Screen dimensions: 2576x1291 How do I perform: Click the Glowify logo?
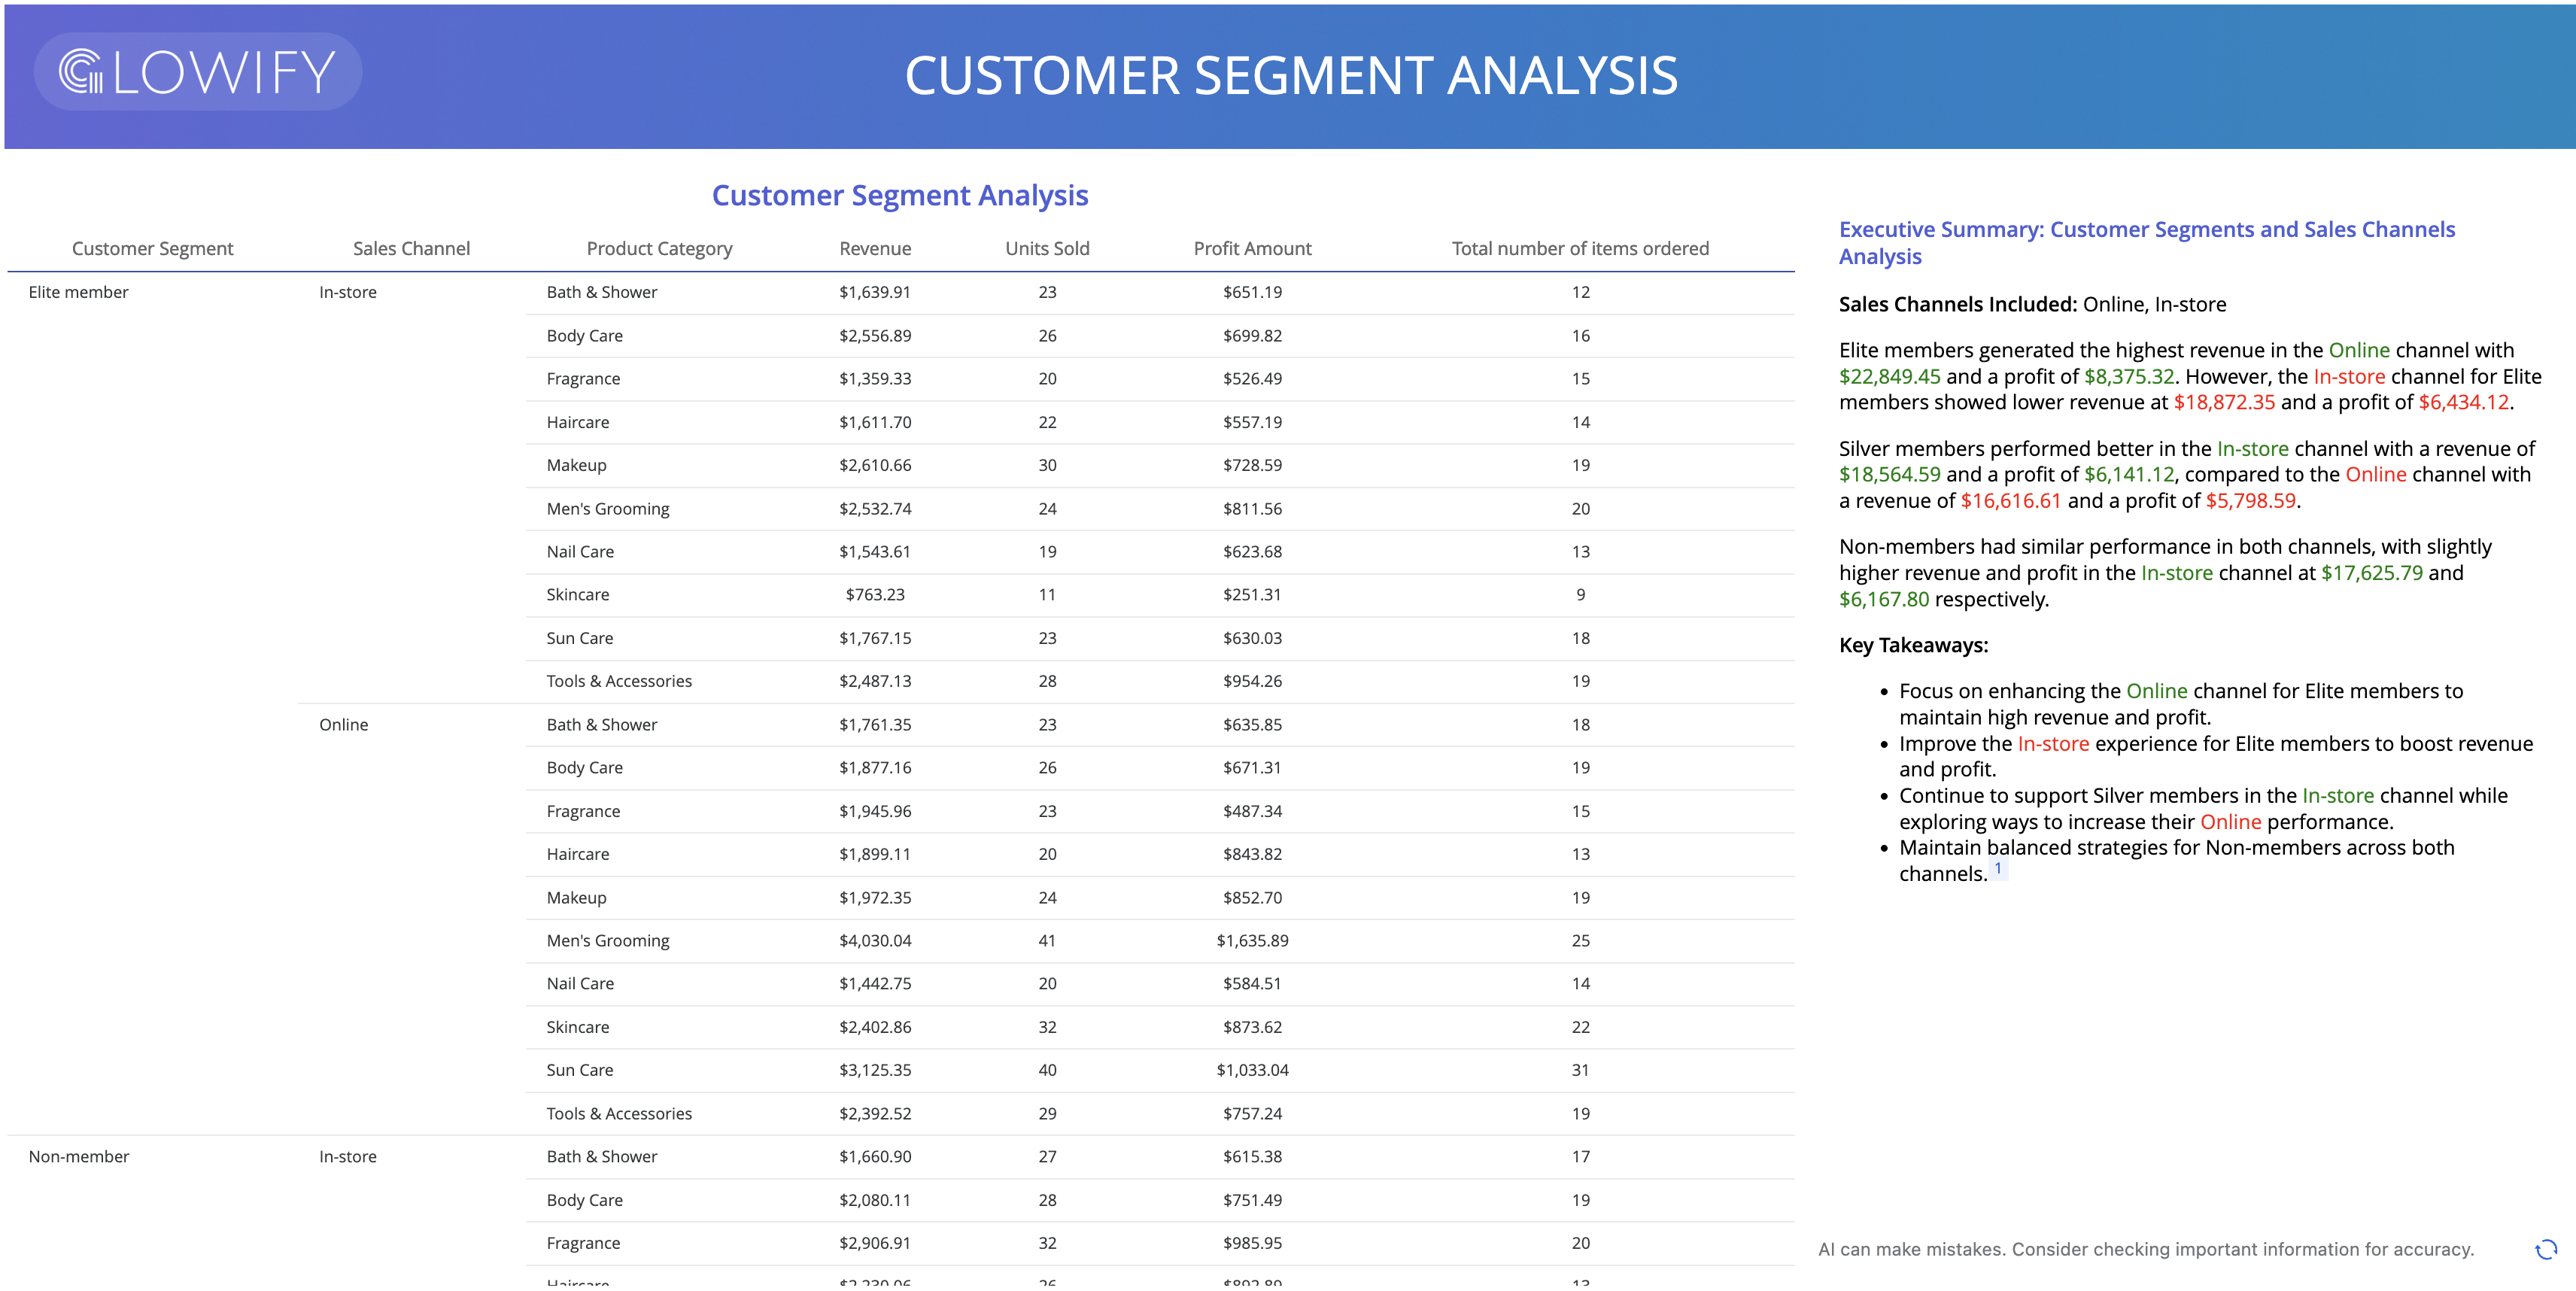point(198,72)
